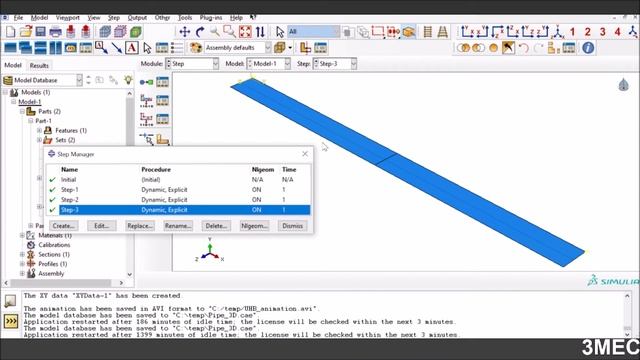The height and width of the screenshot is (360, 640).
Task: Click the Undo arrow in the toolbar
Action: pyautogui.click(x=523, y=48)
